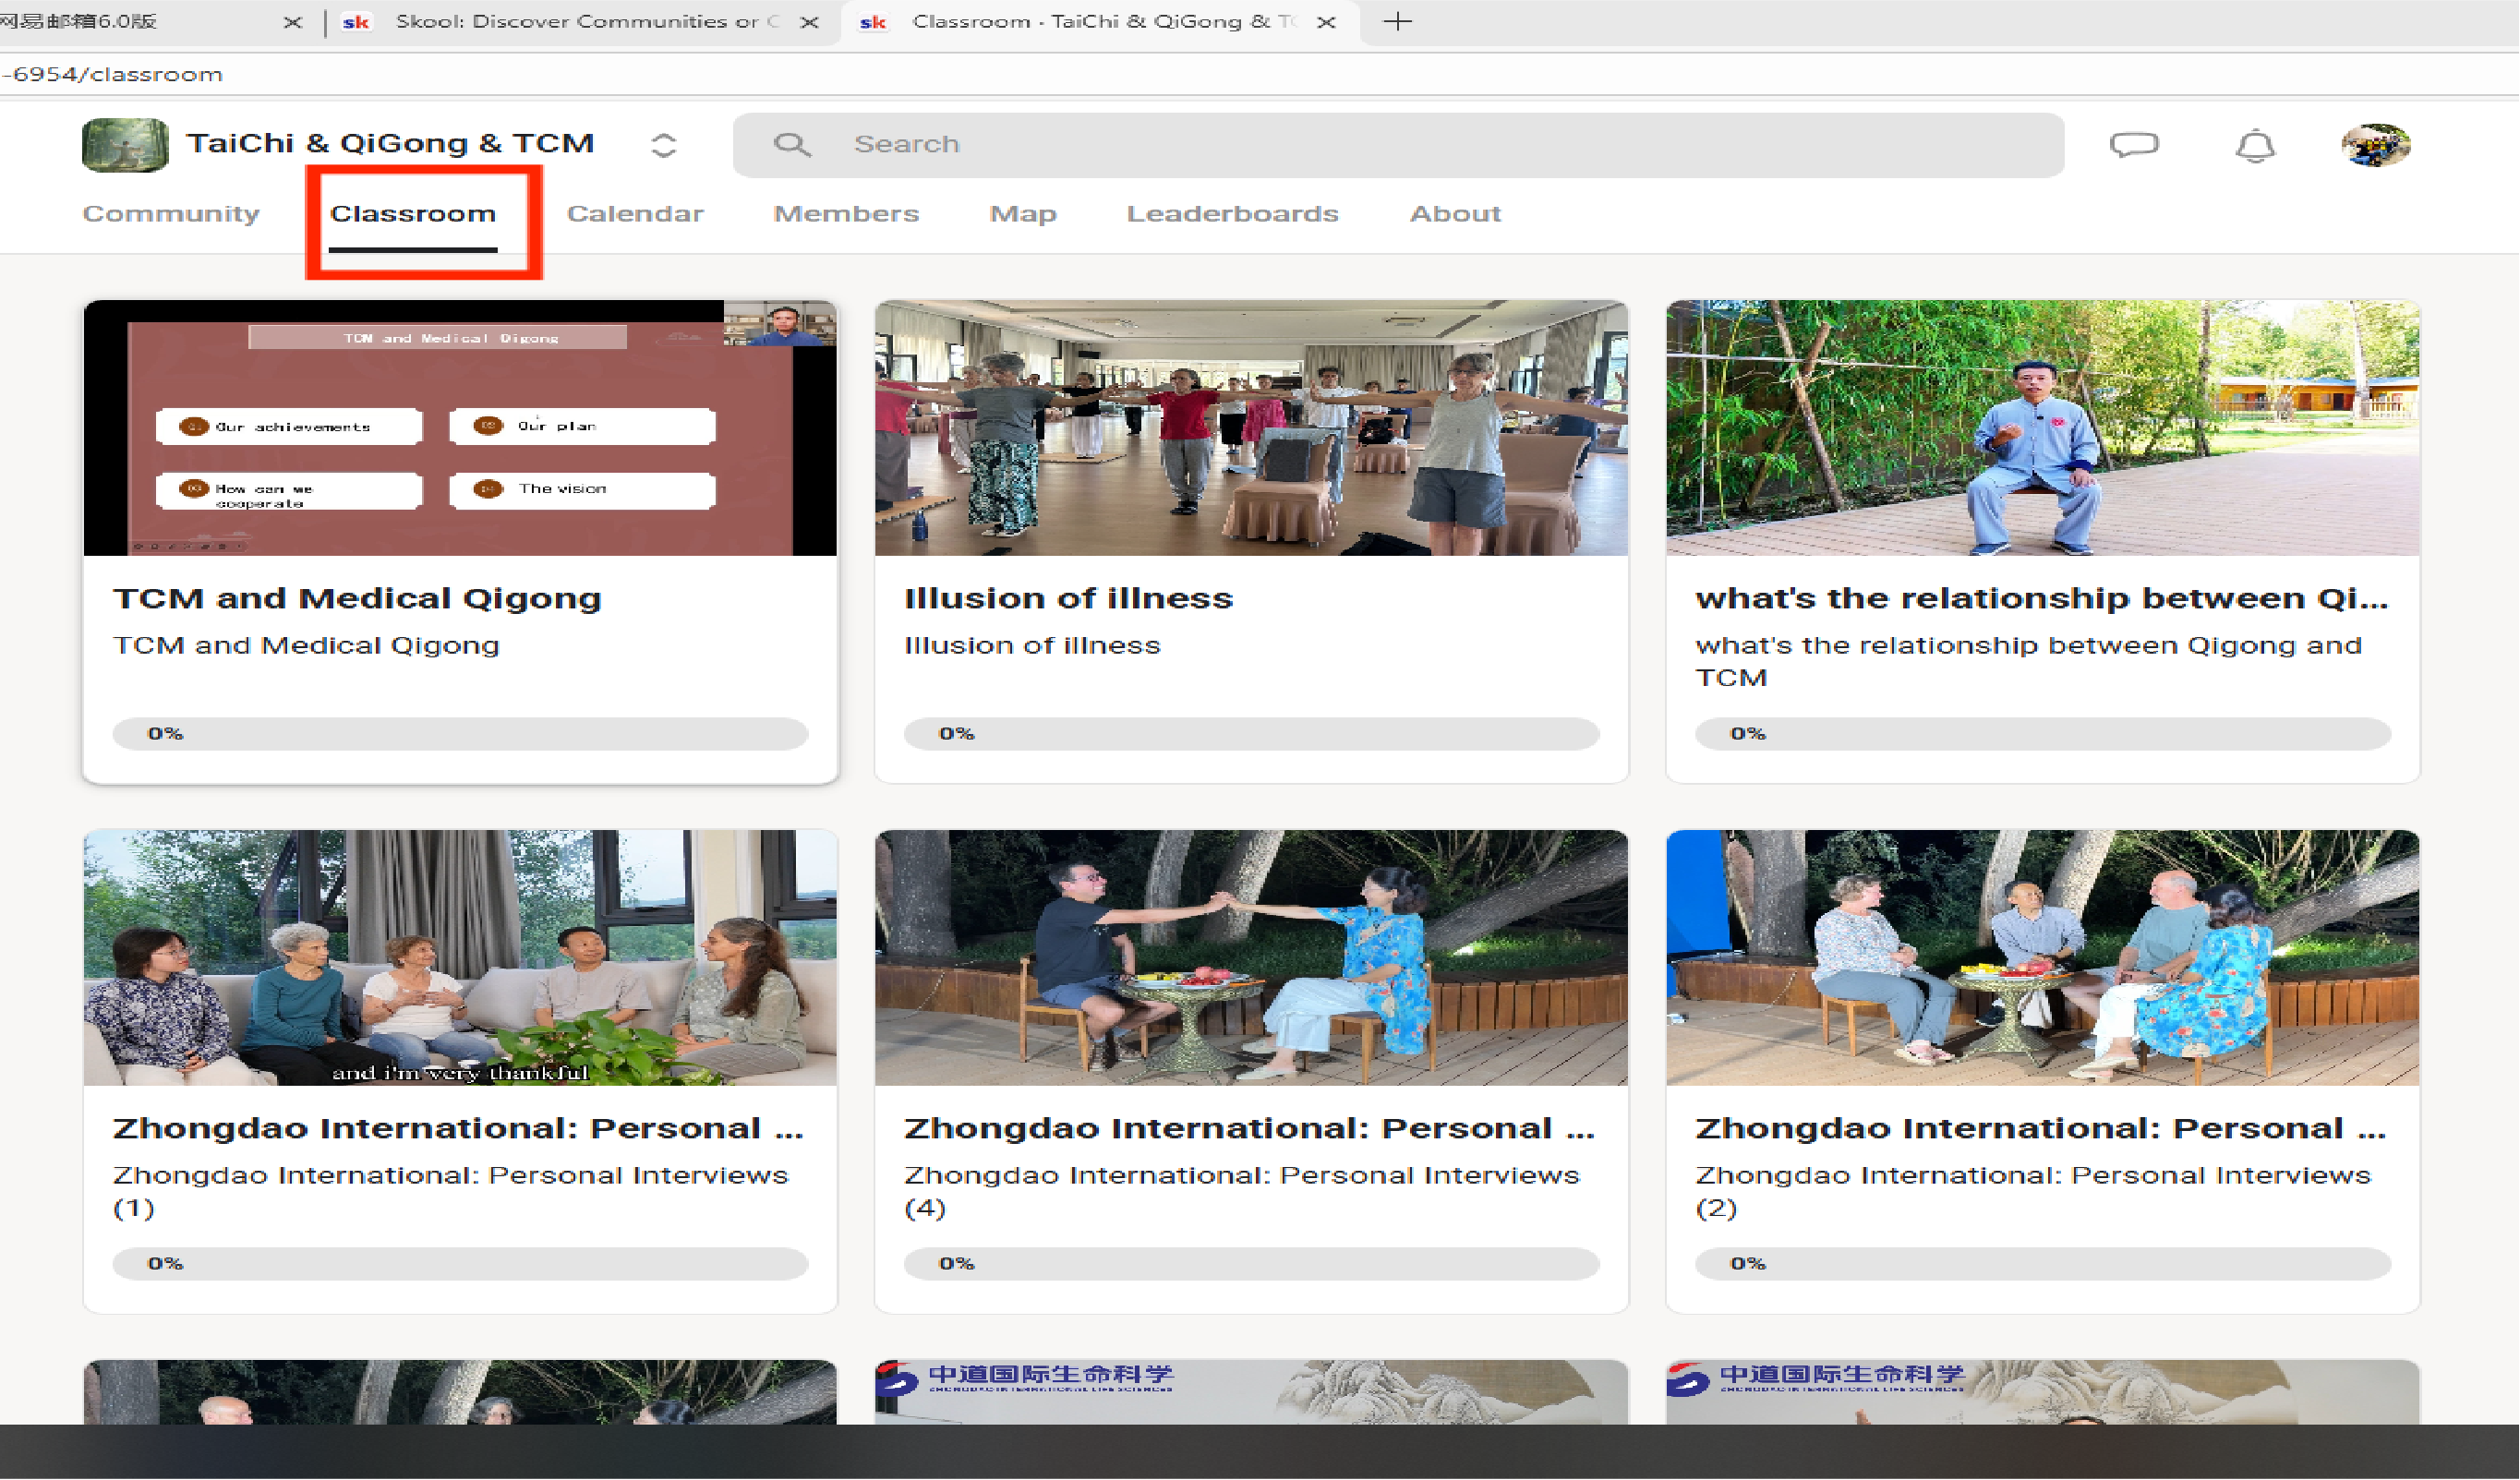Click the TaiChi group logo image

click(x=125, y=145)
